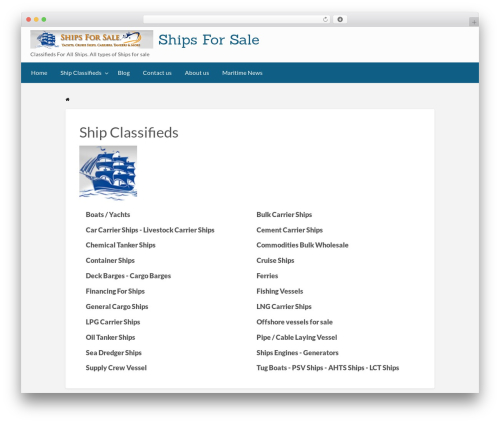Screen dimensions: 500x423
Task: Open the Commodities Bulk Wholesale category
Action: pyautogui.click(x=302, y=245)
